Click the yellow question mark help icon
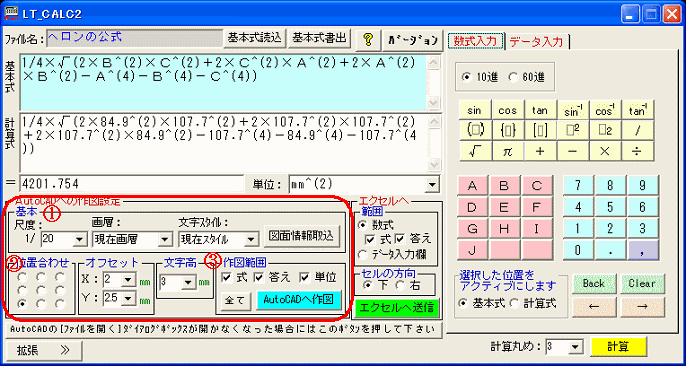The image size is (686, 366). tap(368, 39)
